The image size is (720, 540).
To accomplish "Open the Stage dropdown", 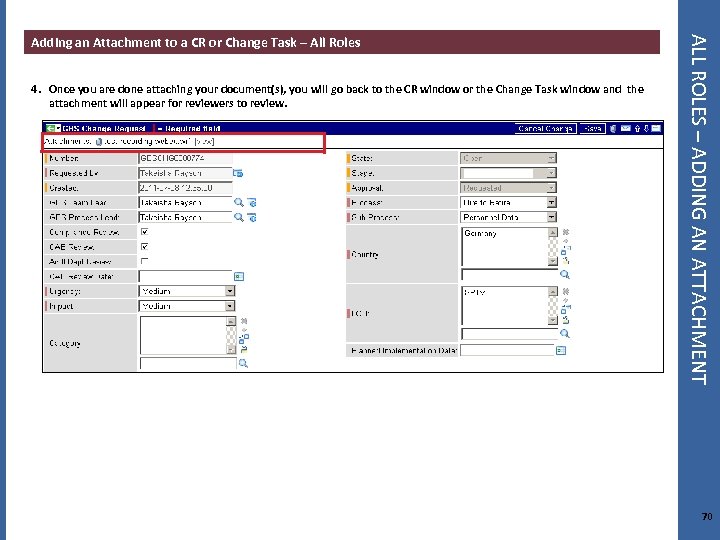I will click(508, 173).
